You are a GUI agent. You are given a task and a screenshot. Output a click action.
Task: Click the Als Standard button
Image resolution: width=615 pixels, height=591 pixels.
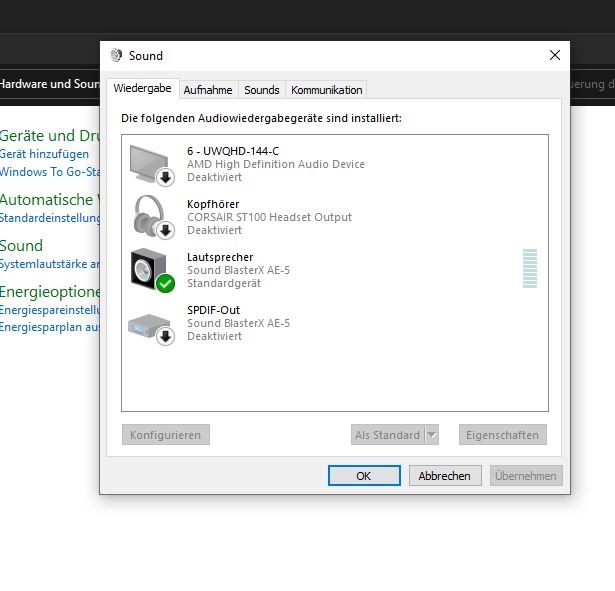[388, 435]
